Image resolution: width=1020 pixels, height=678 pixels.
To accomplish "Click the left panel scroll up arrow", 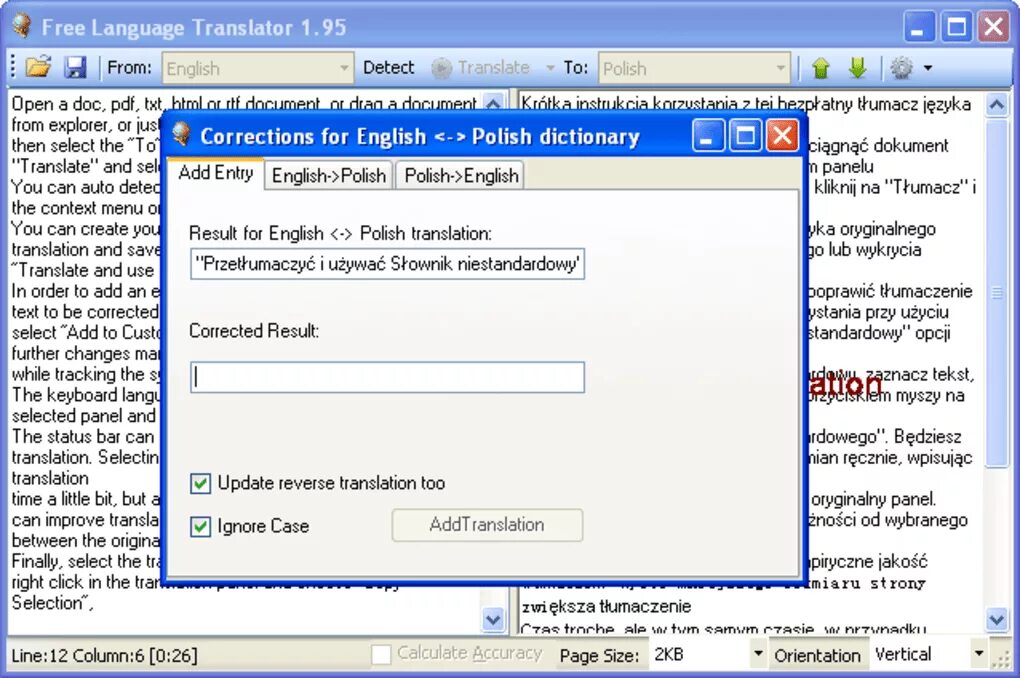I will (x=493, y=103).
